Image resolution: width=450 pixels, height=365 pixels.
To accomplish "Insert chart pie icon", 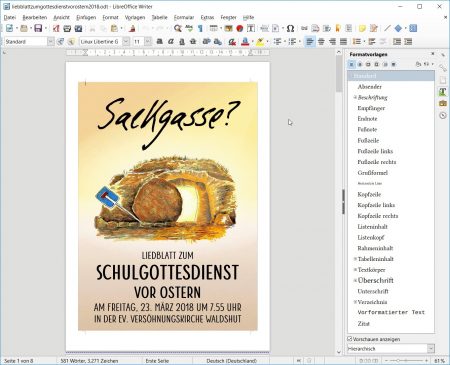I will 240,28.
